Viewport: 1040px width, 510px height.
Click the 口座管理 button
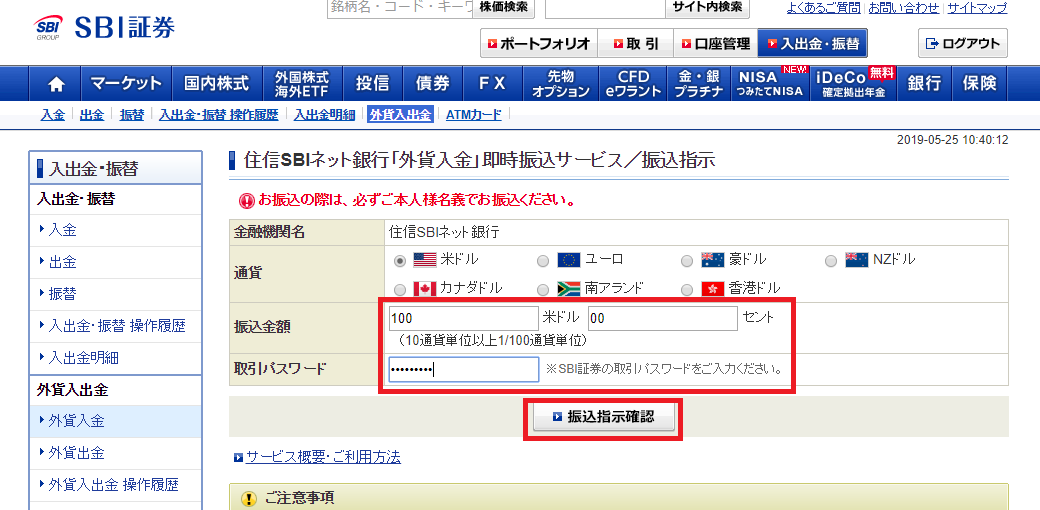(715, 44)
